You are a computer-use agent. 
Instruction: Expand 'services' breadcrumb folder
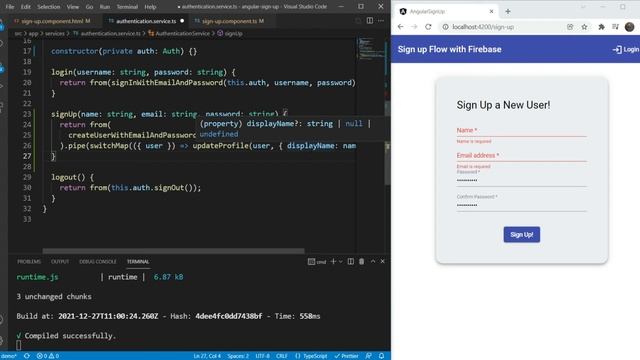(x=55, y=33)
